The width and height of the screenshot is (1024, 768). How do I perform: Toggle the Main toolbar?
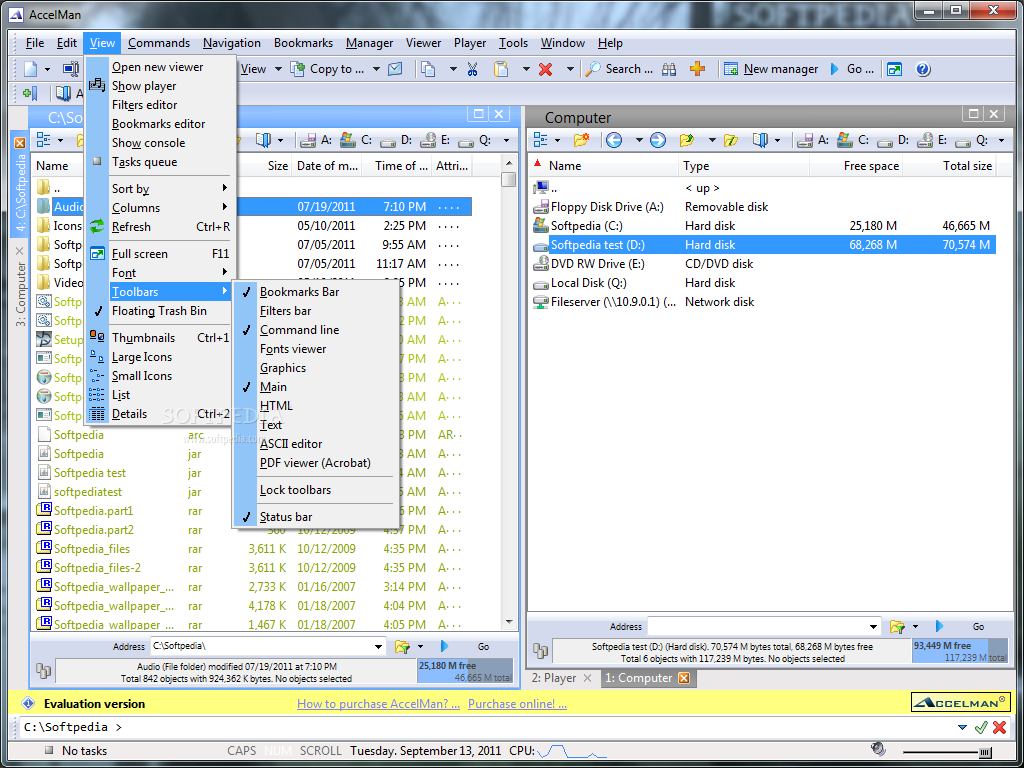point(315,387)
